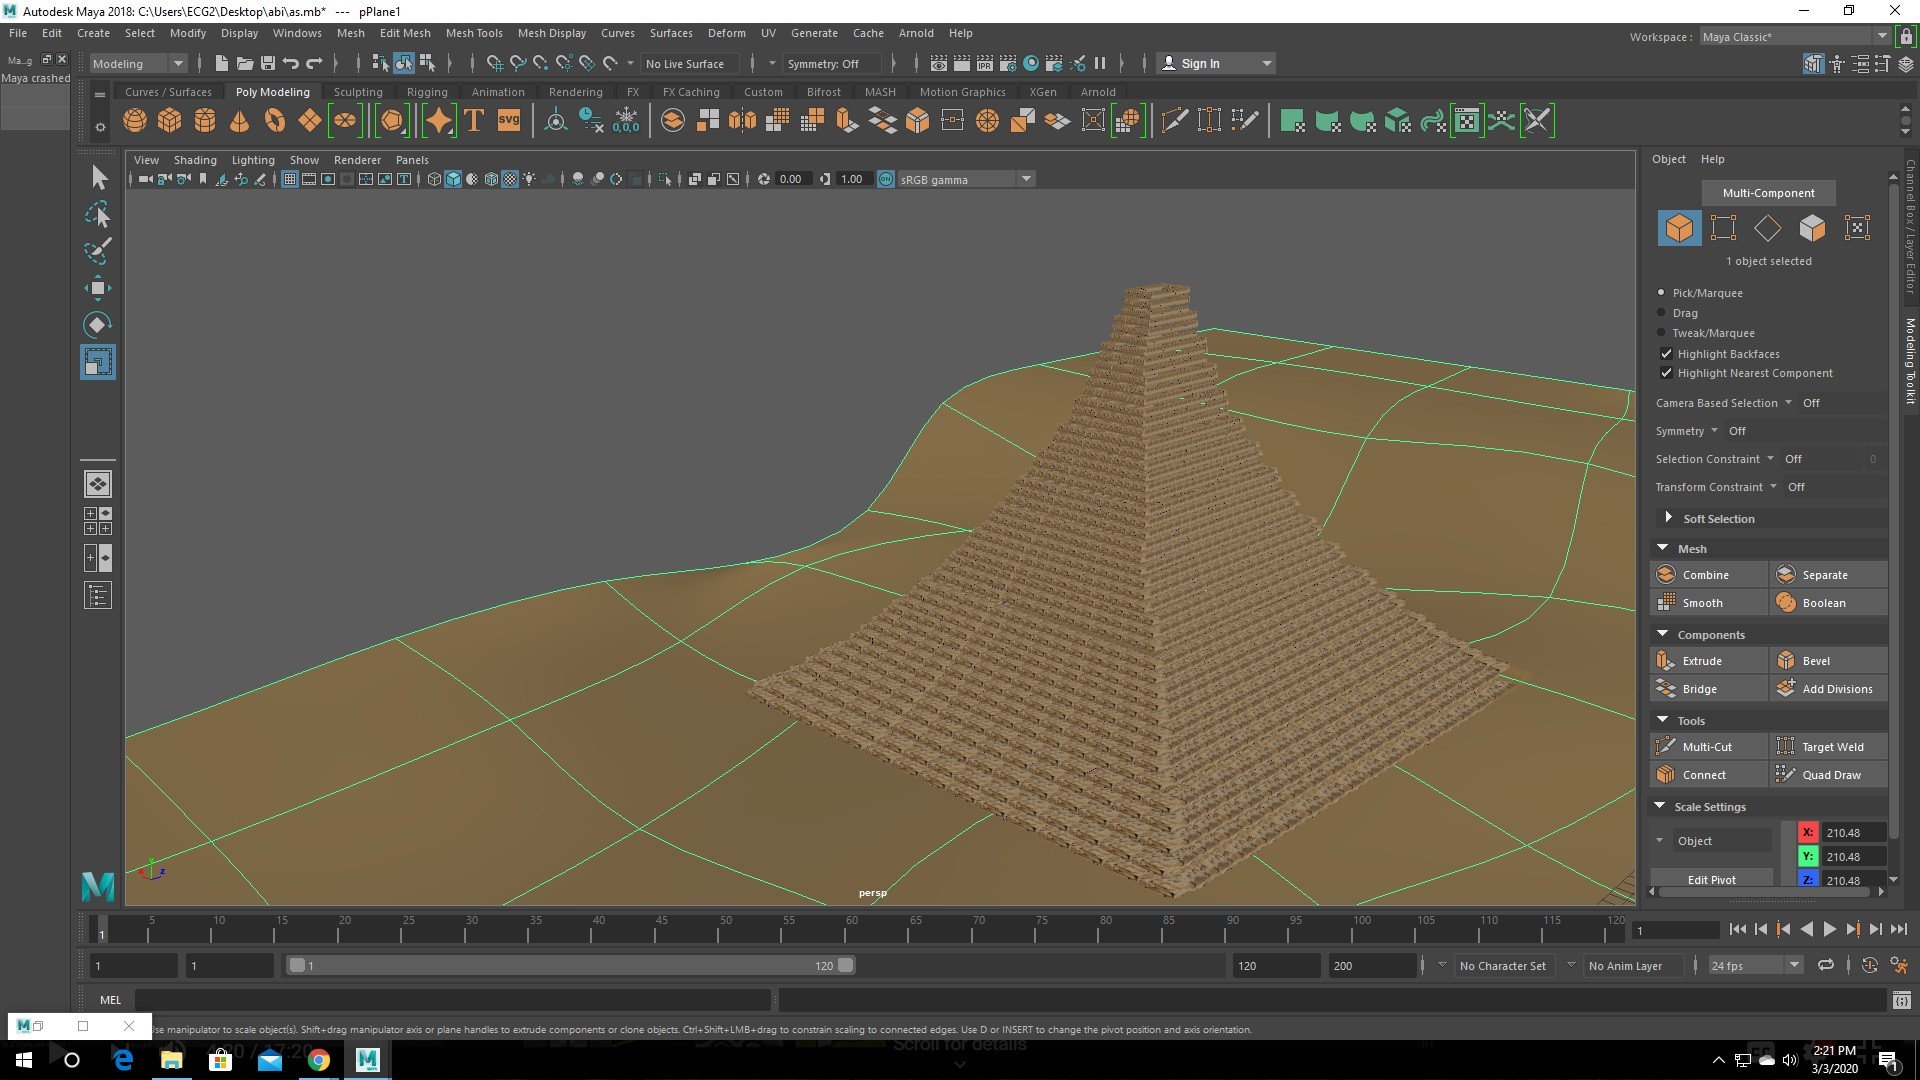Select the Polygon Sphere tool on the shelf
The height and width of the screenshot is (1080, 1920).
pyautogui.click(x=134, y=120)
